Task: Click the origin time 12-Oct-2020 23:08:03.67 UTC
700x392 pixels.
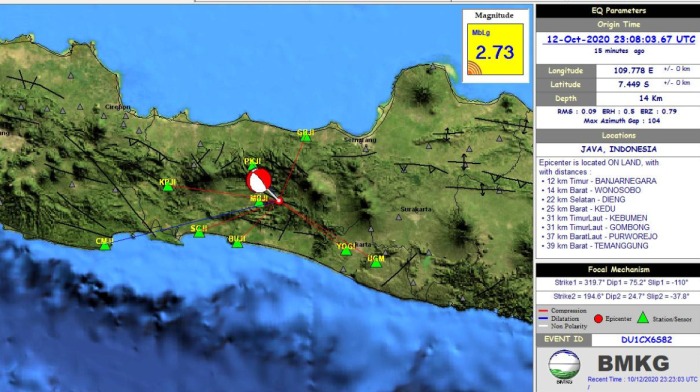Action: tap(621, 39)
